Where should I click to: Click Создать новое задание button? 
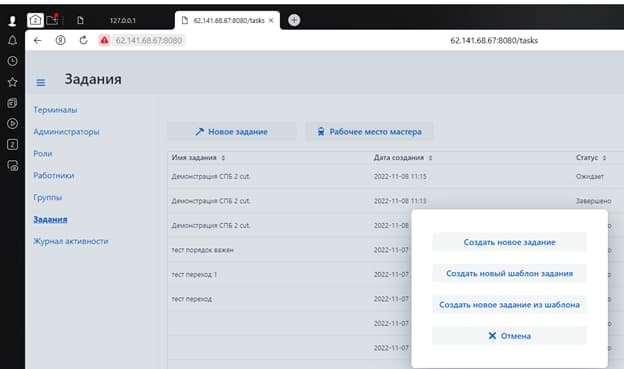[x=509, y=242]
